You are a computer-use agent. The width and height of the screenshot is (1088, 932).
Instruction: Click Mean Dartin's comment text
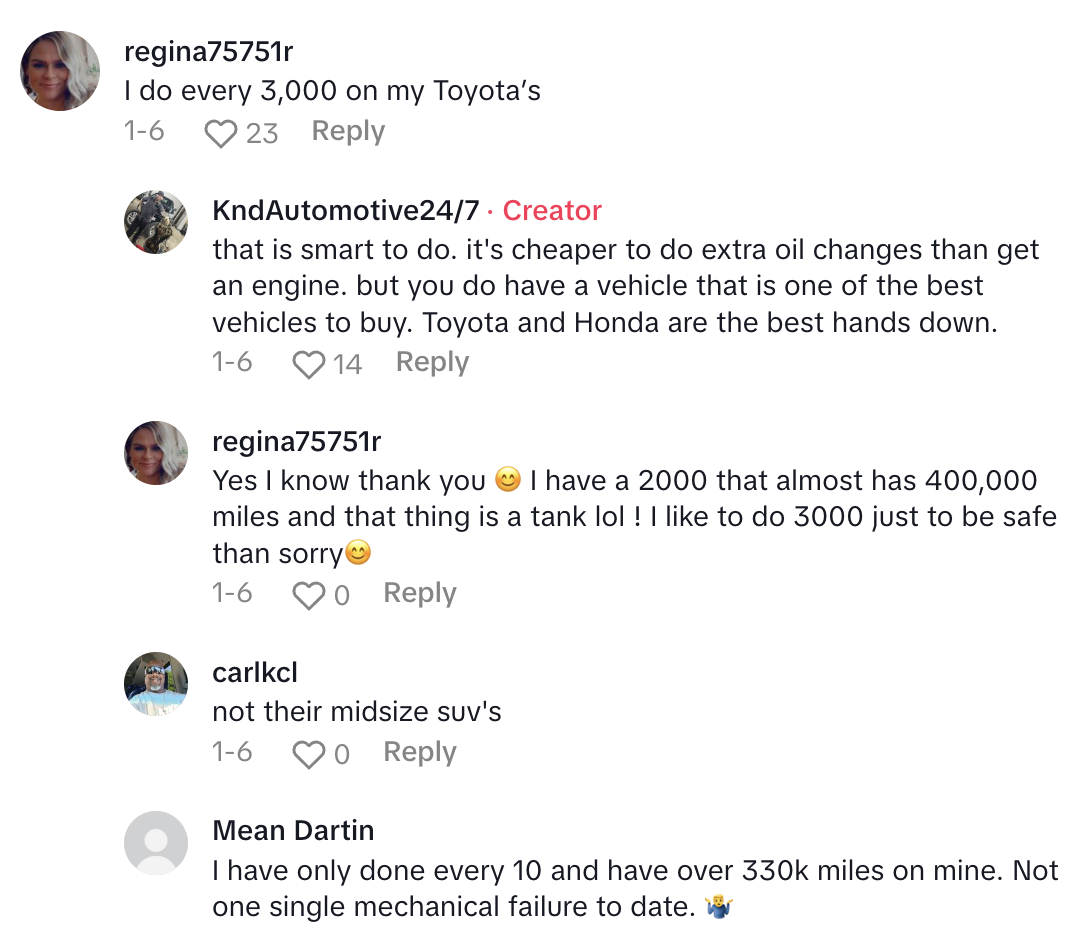click(x=634, y=889)
